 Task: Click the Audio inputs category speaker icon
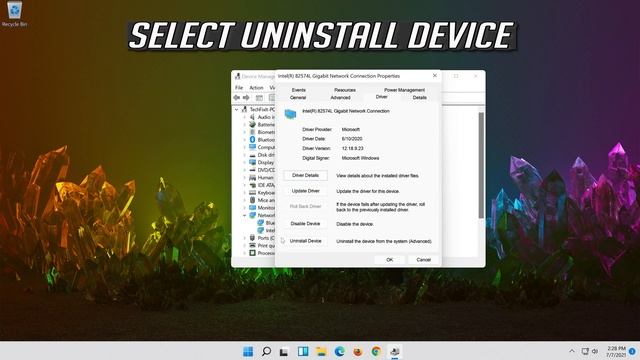(x=252, y=117)
